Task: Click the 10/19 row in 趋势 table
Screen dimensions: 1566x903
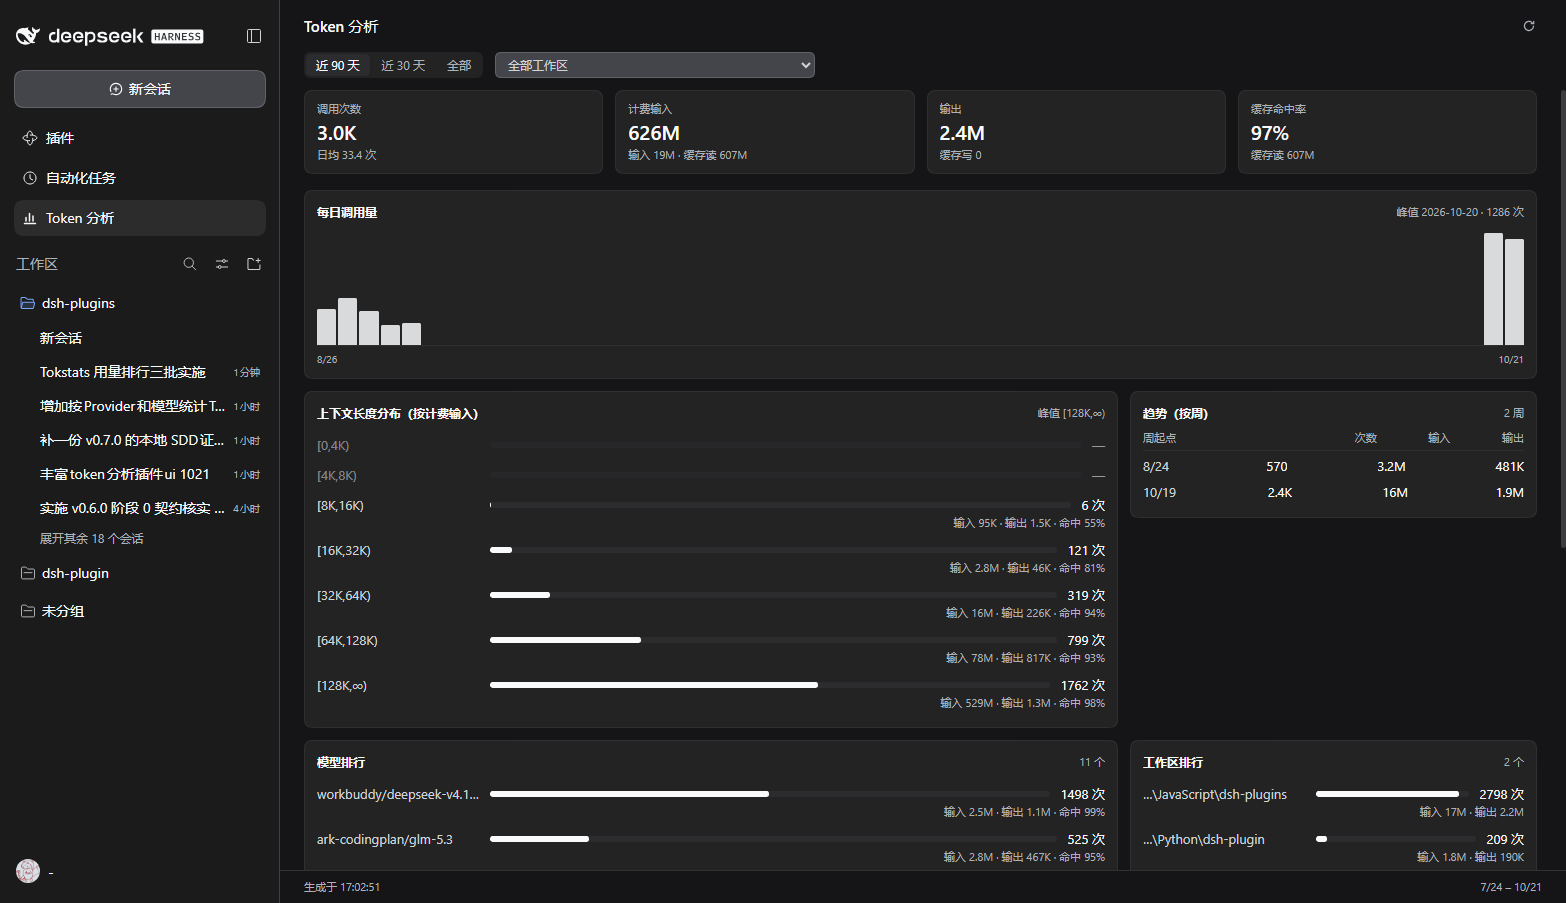Action: pos(1333,492)
